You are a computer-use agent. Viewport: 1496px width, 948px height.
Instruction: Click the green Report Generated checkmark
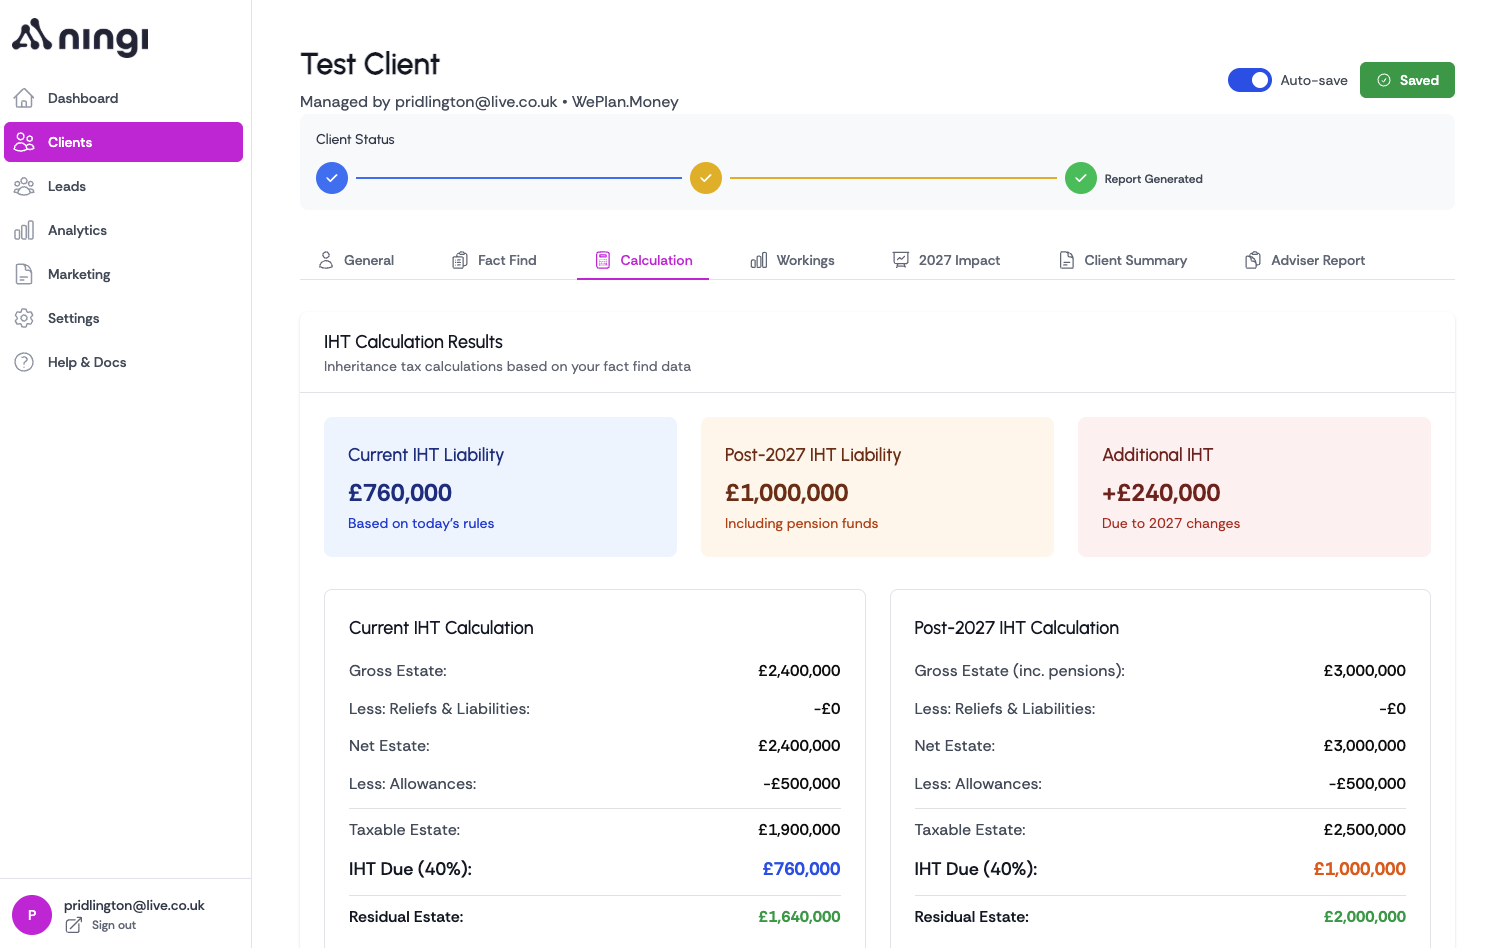pos(1080,178)
